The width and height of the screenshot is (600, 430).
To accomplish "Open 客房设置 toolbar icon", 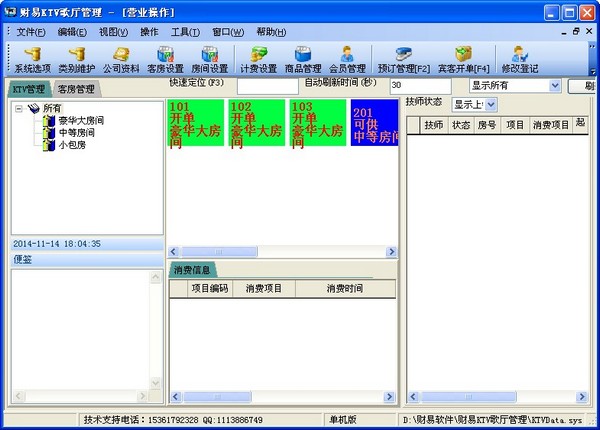I will (x=166, y=60).
